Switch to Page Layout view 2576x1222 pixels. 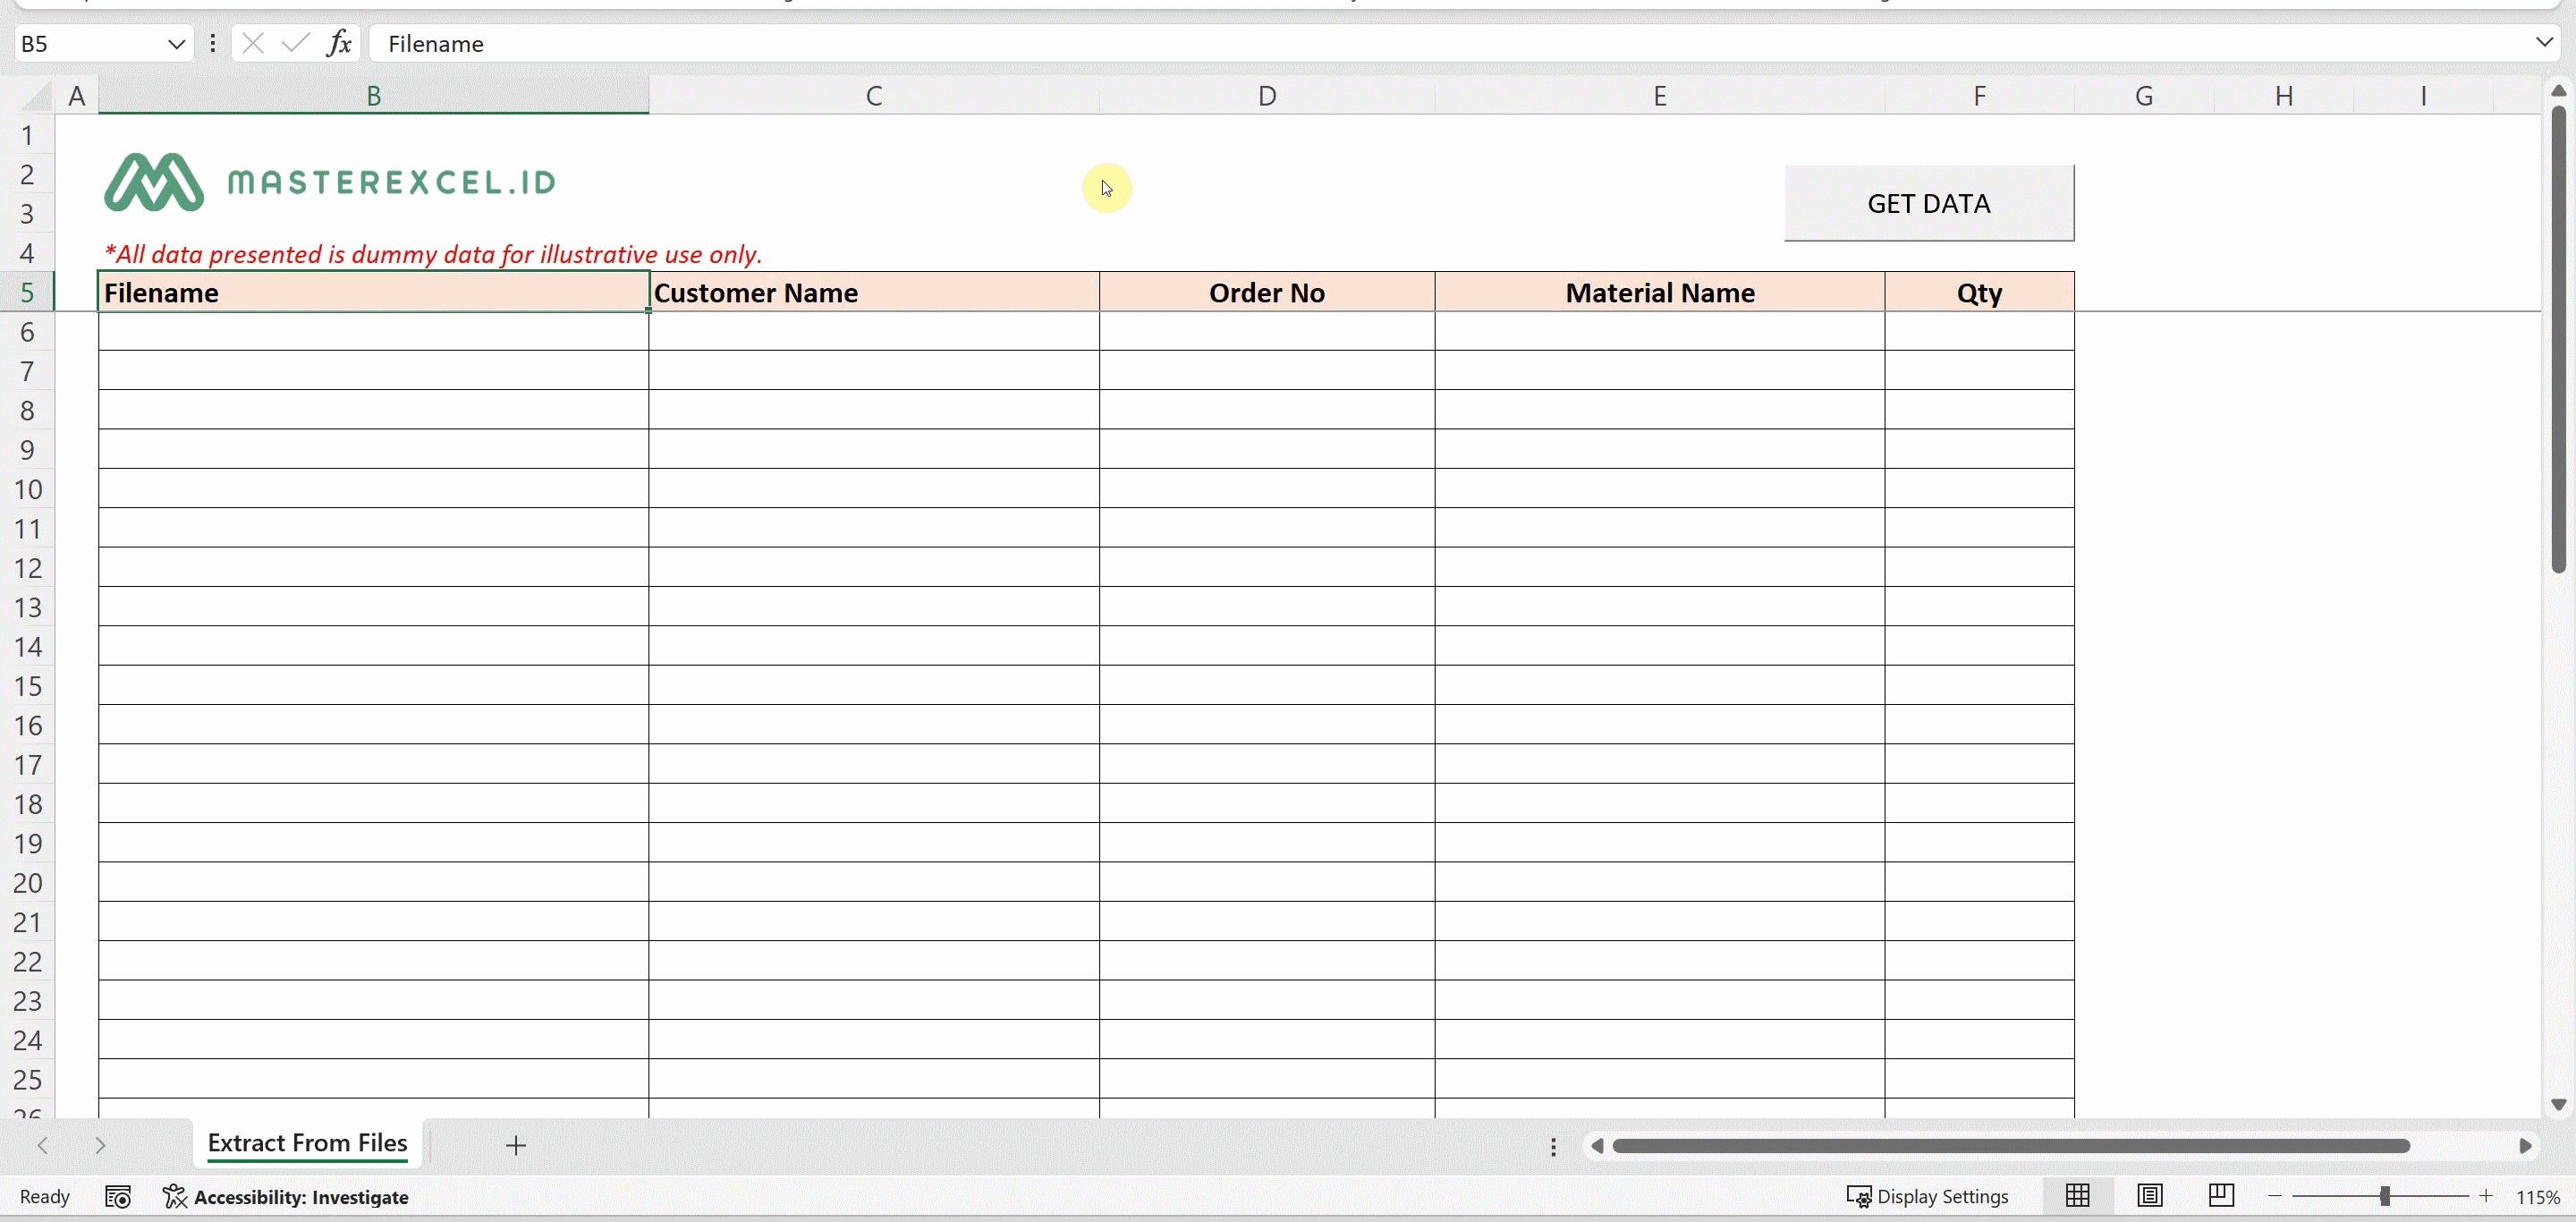(2149, 1196)
